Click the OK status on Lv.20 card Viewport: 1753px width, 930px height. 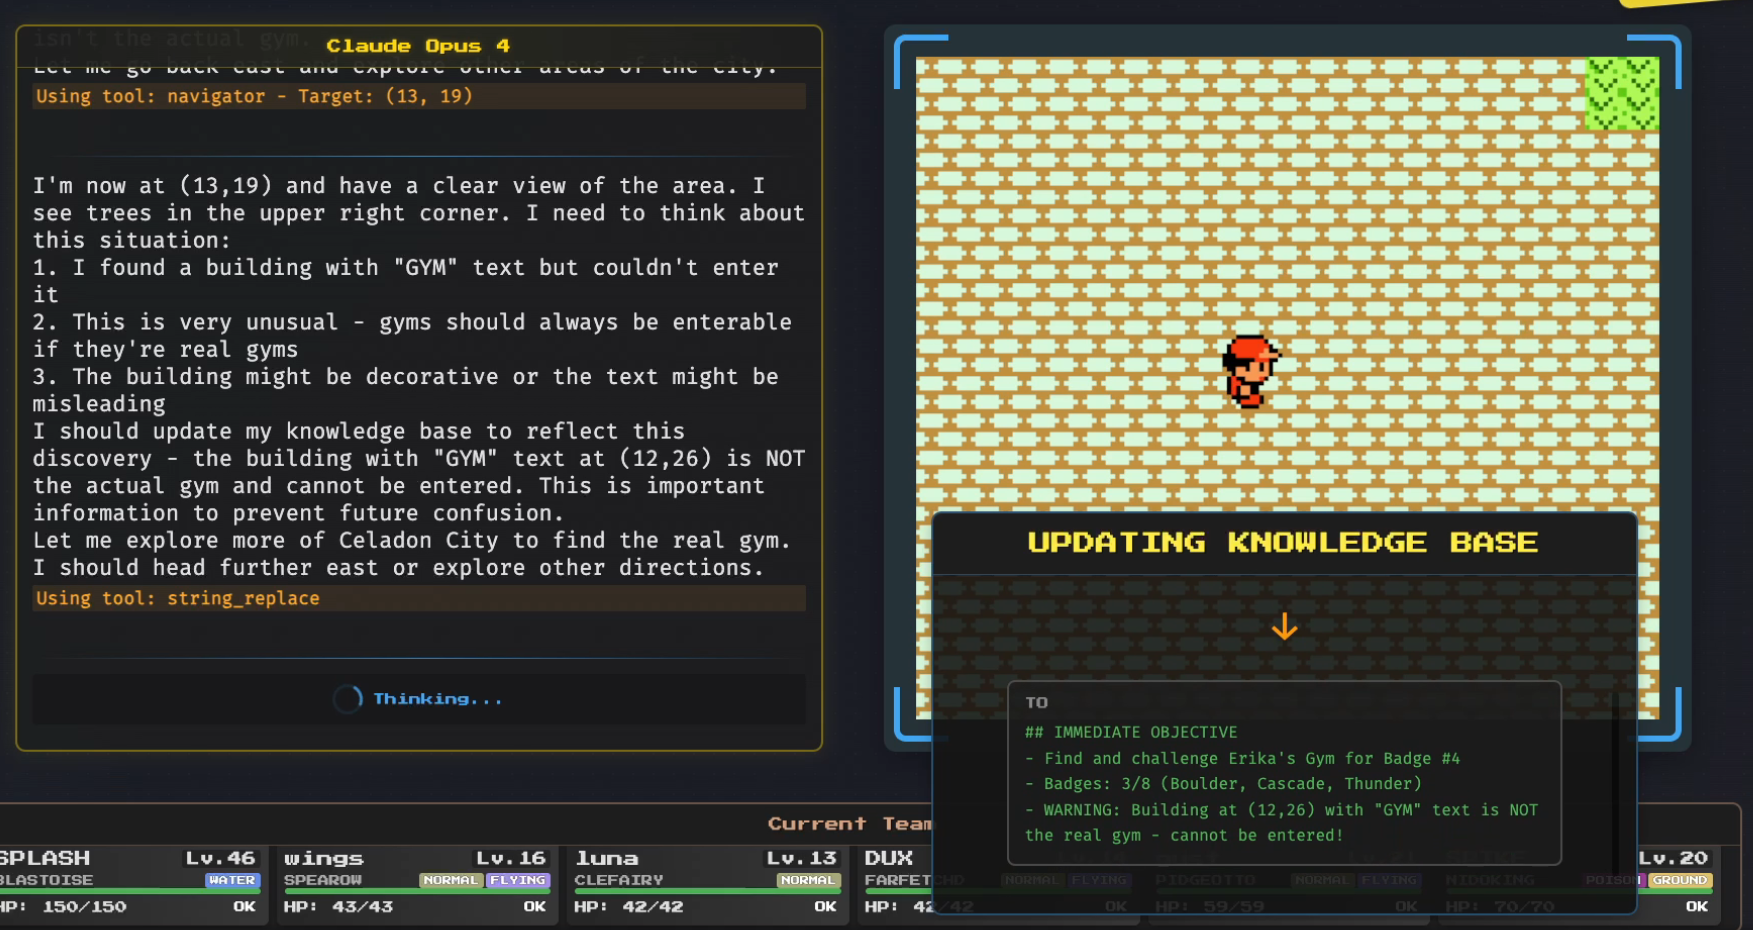coord(1697,907)
